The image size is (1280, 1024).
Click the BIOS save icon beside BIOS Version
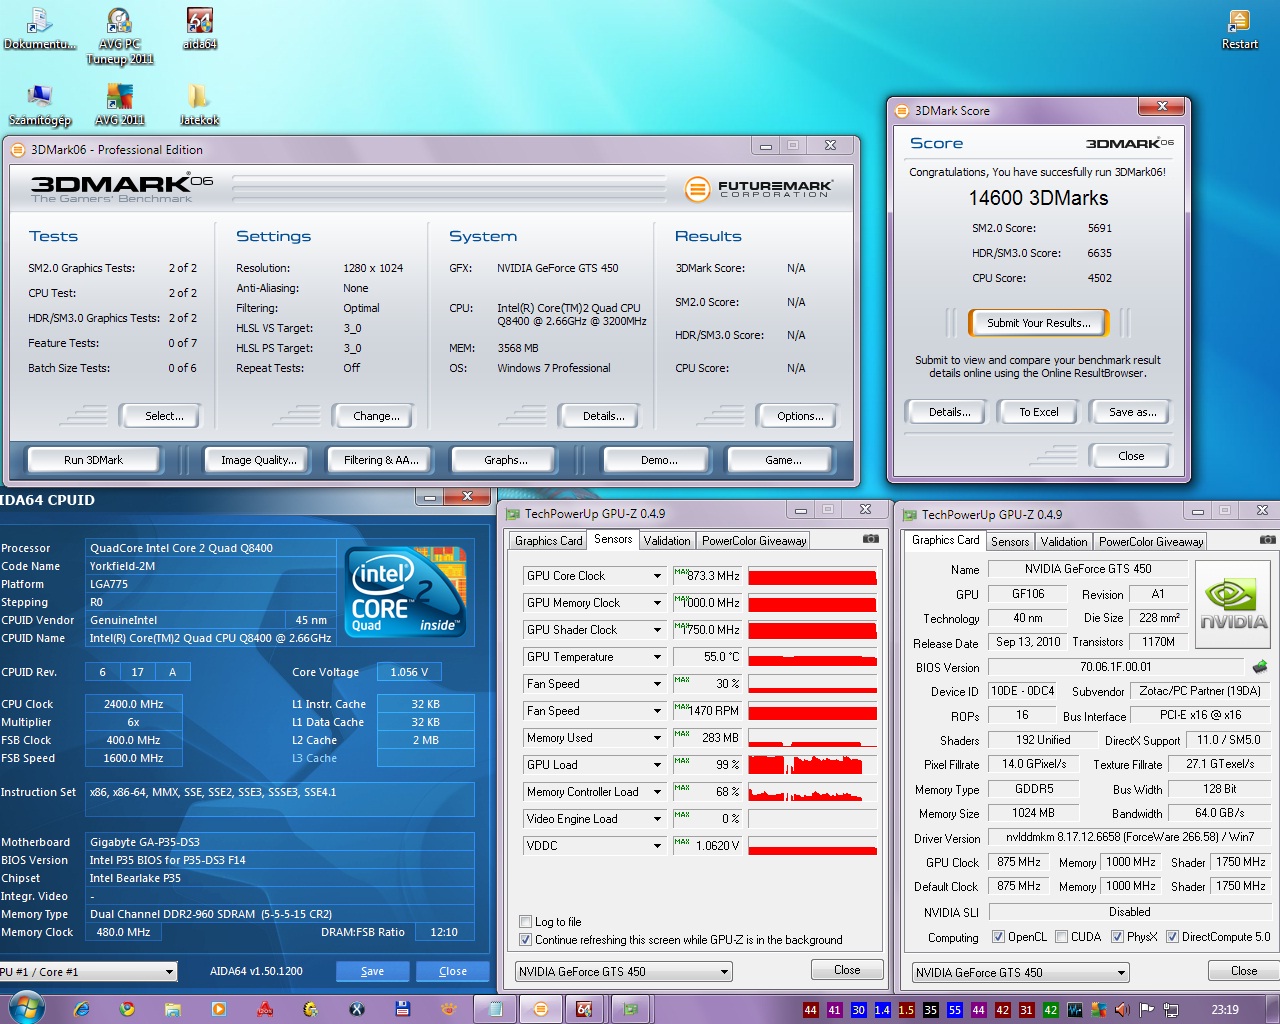(x=1260, y=667)
